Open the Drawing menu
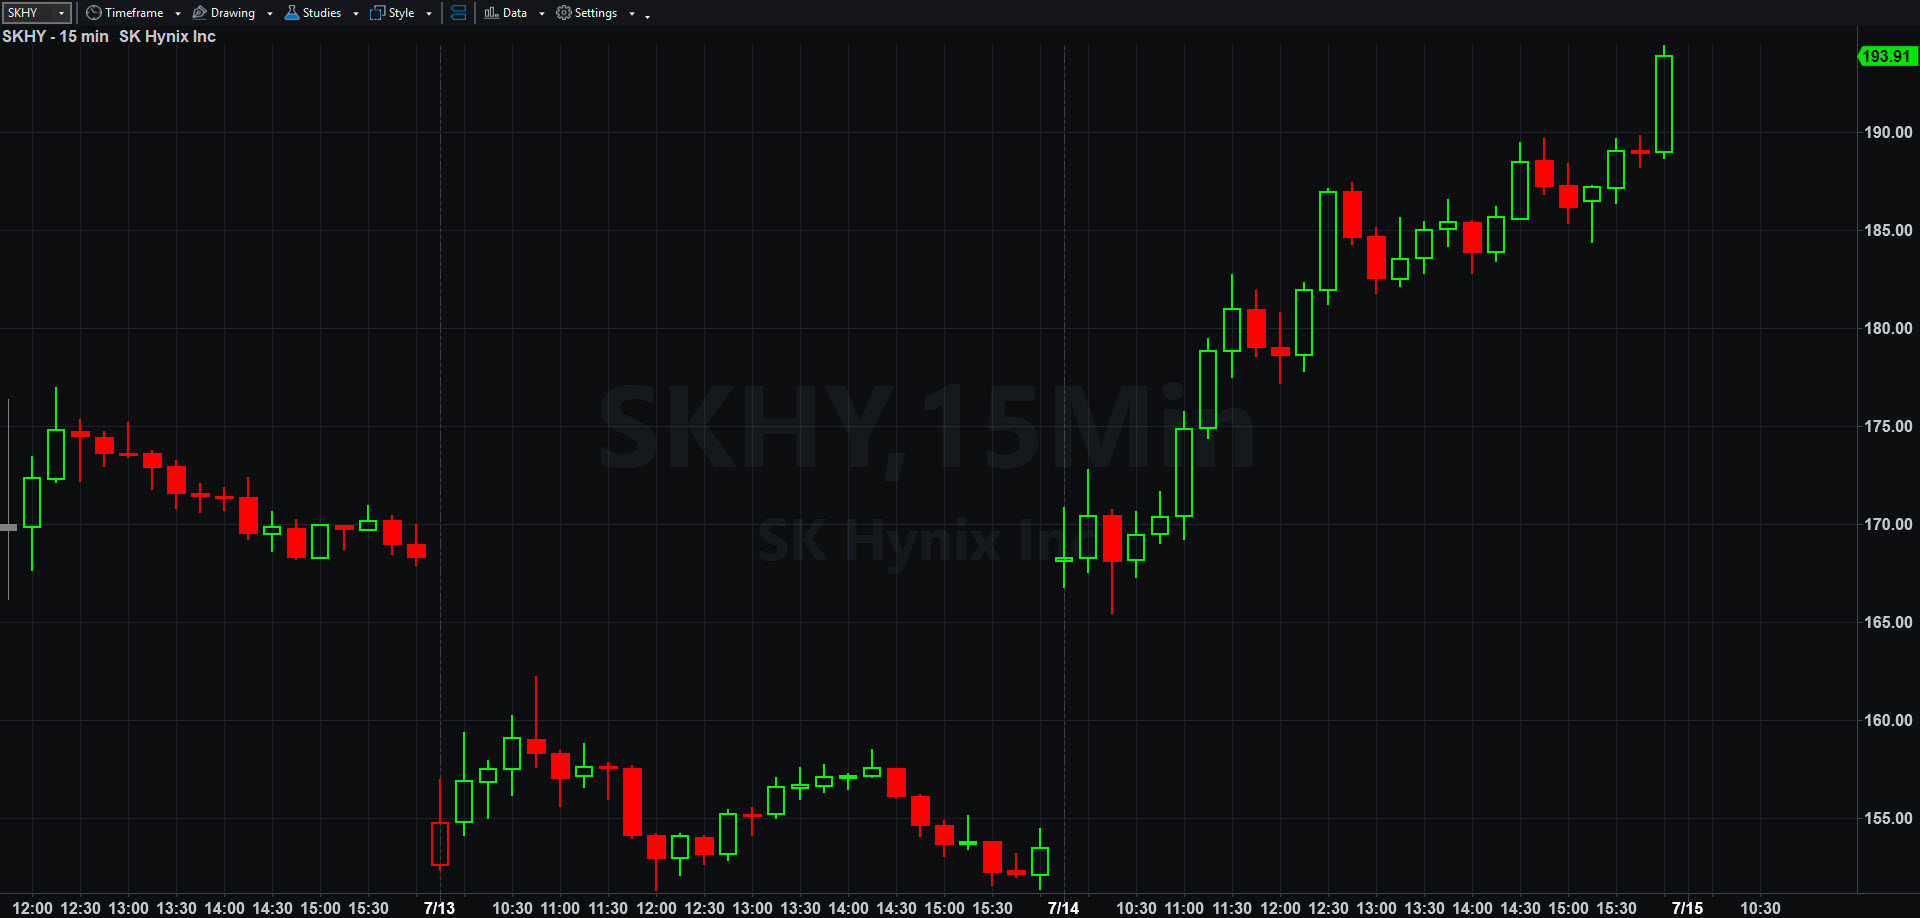The image size is (1920, 918). pyautogui.click(x=232, y=13)
